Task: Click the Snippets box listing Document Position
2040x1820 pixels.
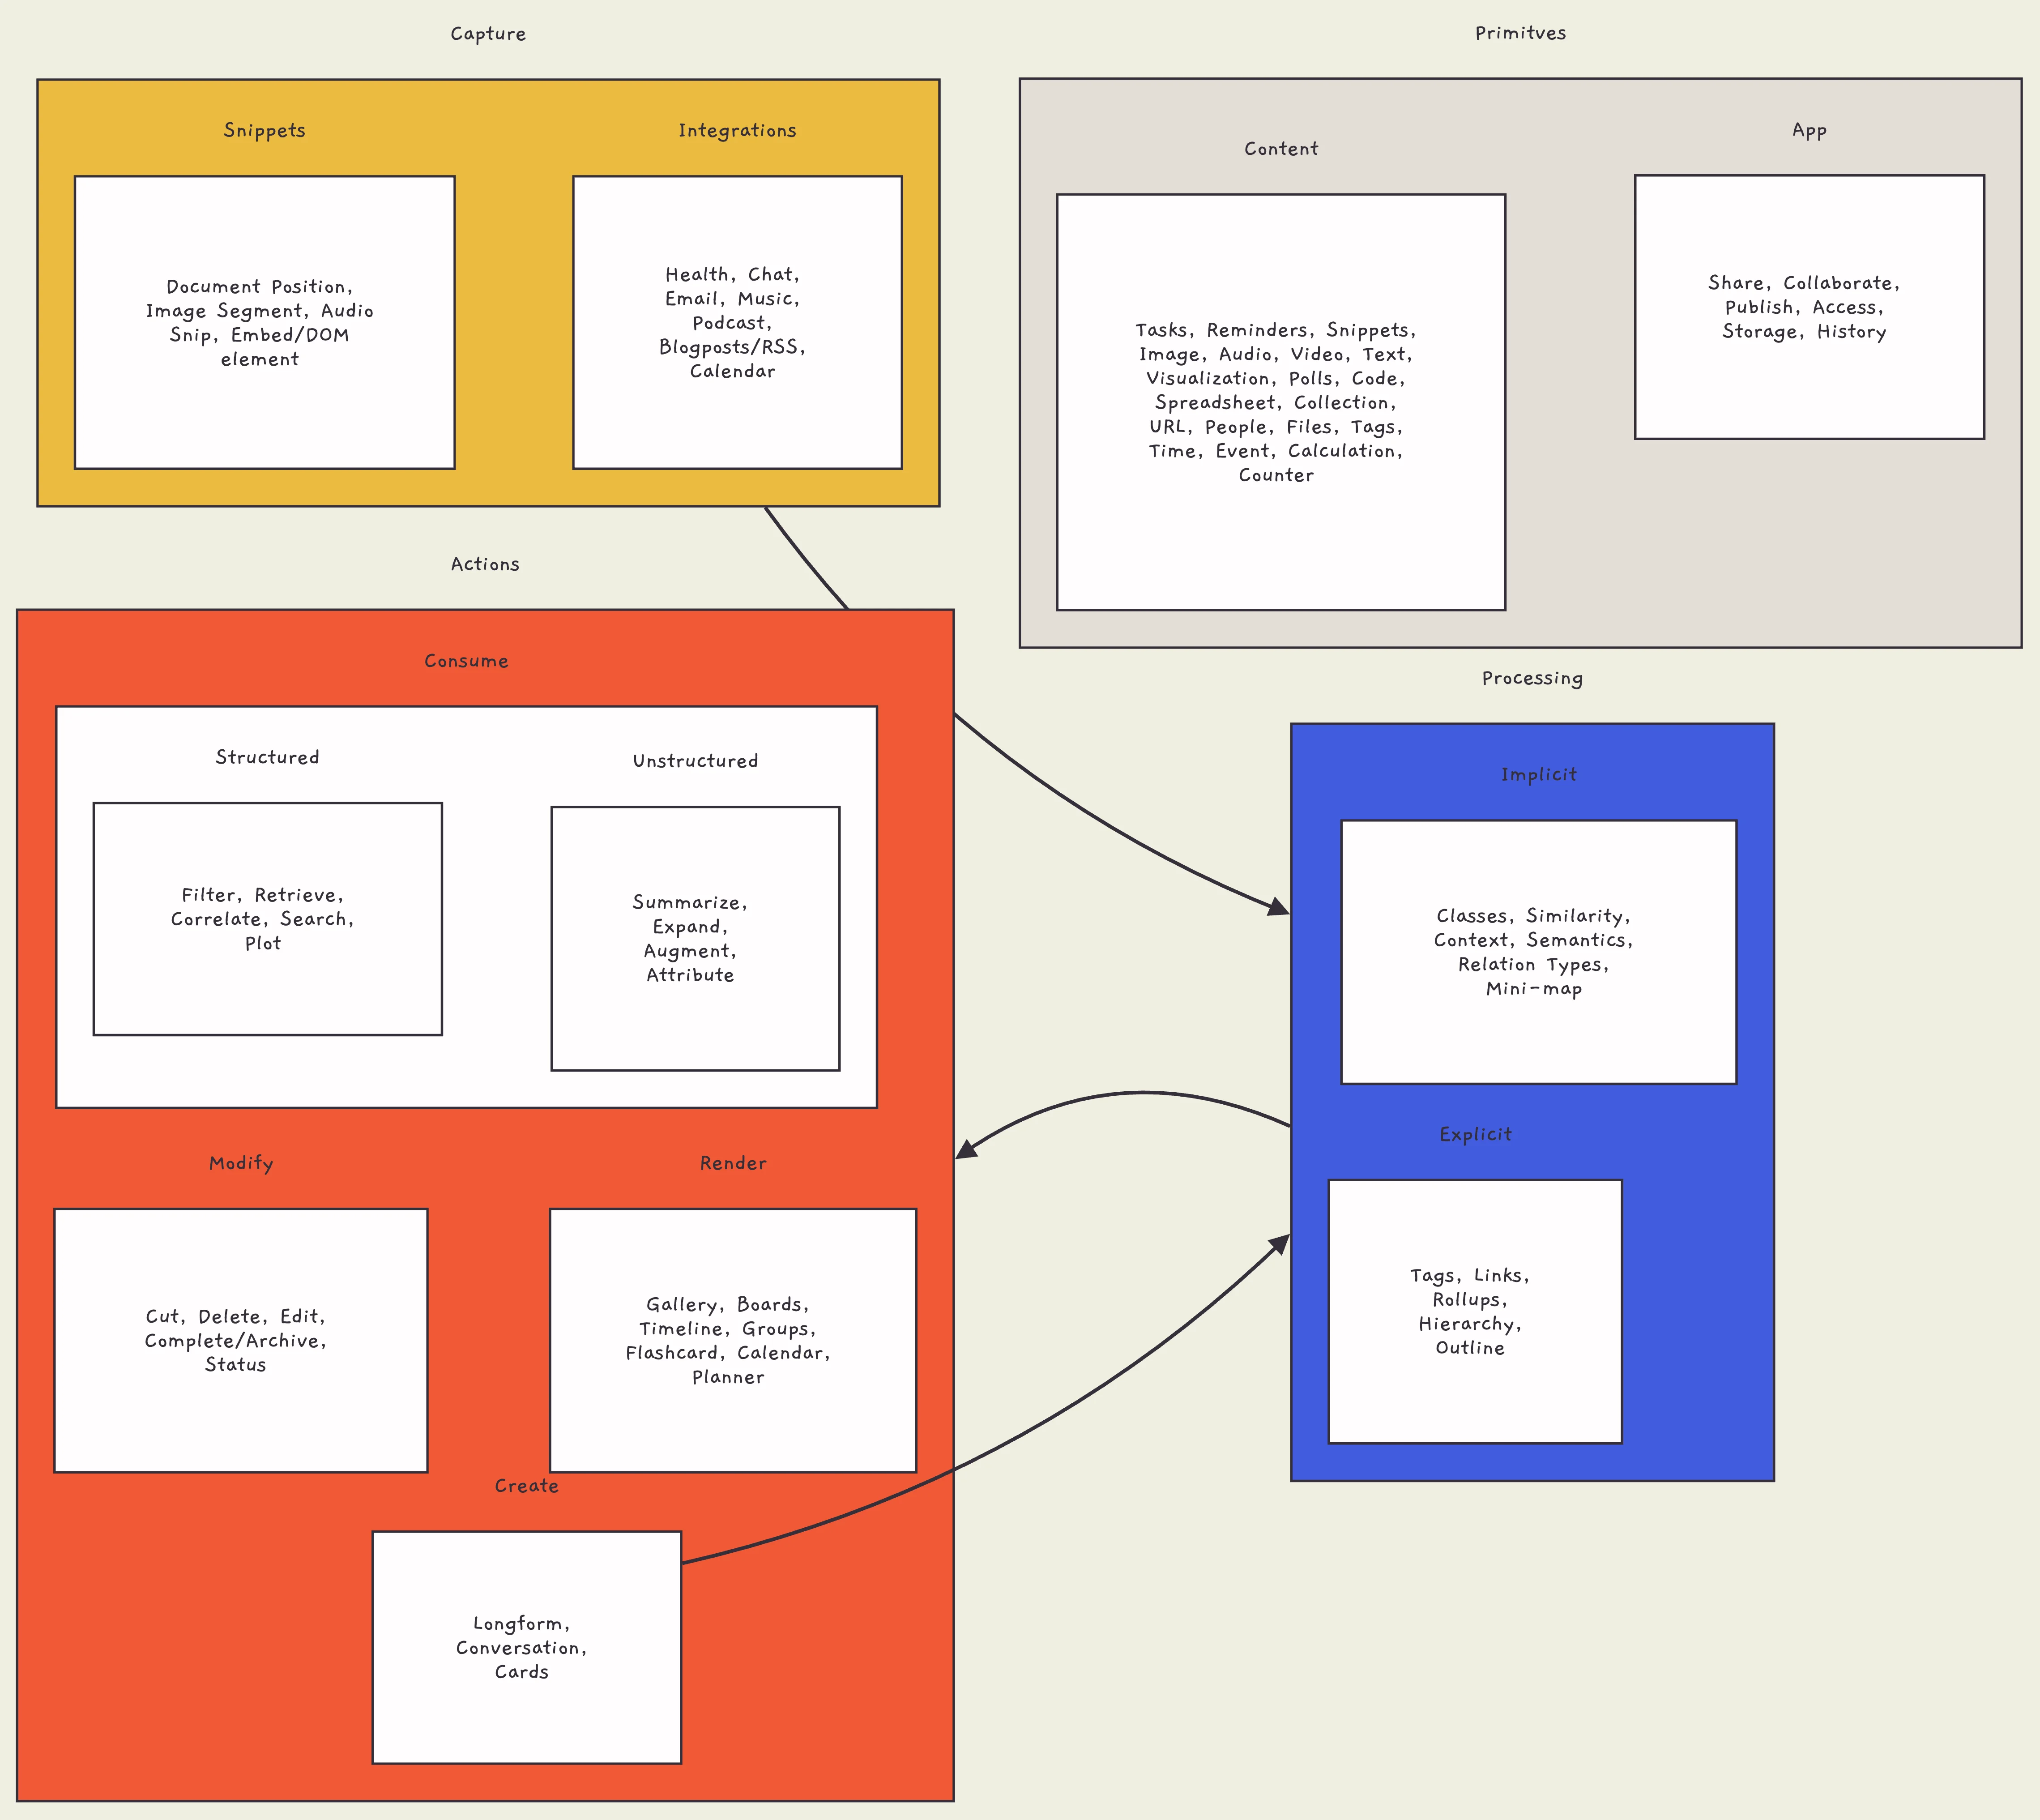Action: (x=264, y=322)
